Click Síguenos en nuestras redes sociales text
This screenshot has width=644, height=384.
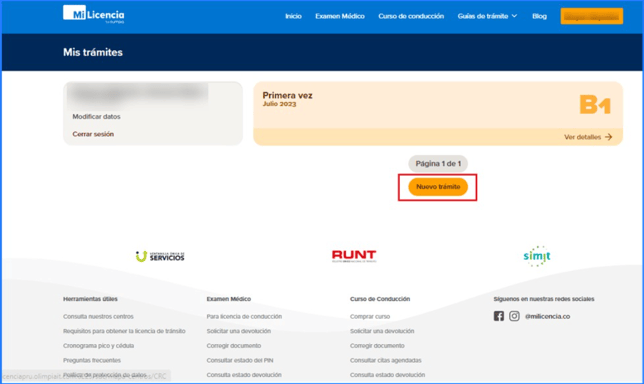tap(544, 299)
